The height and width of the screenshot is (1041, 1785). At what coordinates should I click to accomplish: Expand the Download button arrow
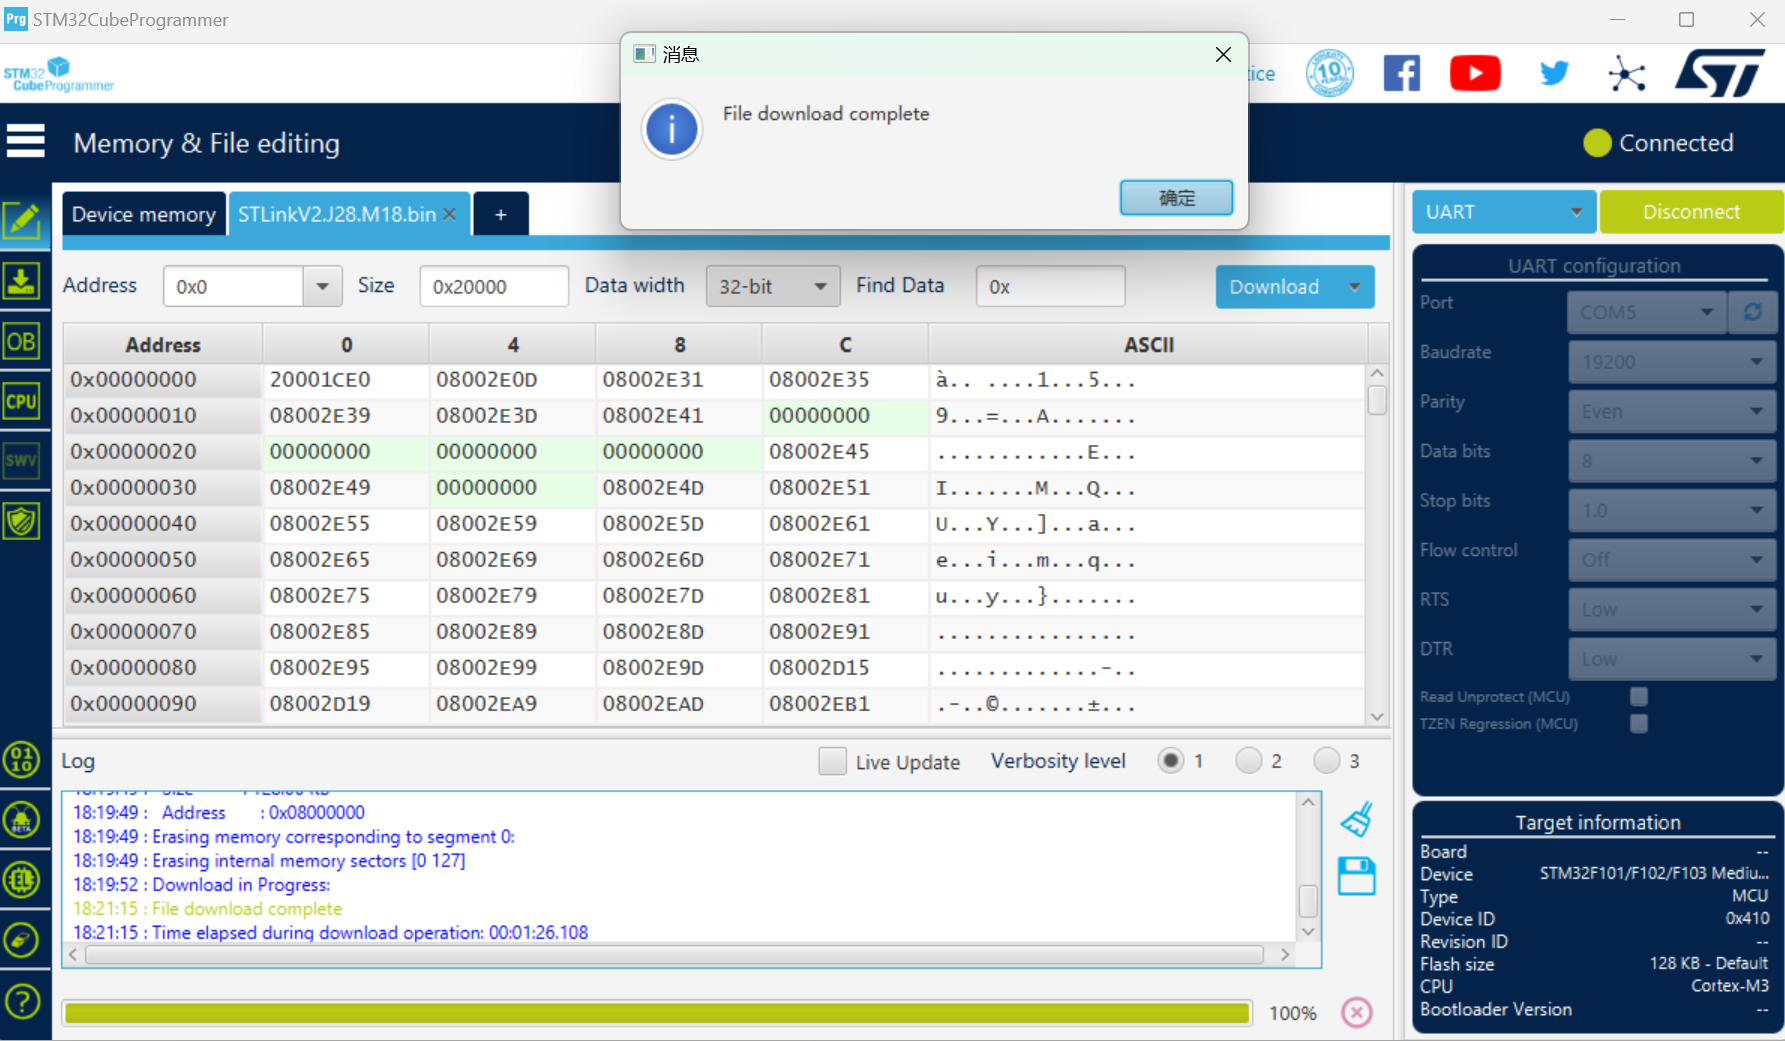1354,287
